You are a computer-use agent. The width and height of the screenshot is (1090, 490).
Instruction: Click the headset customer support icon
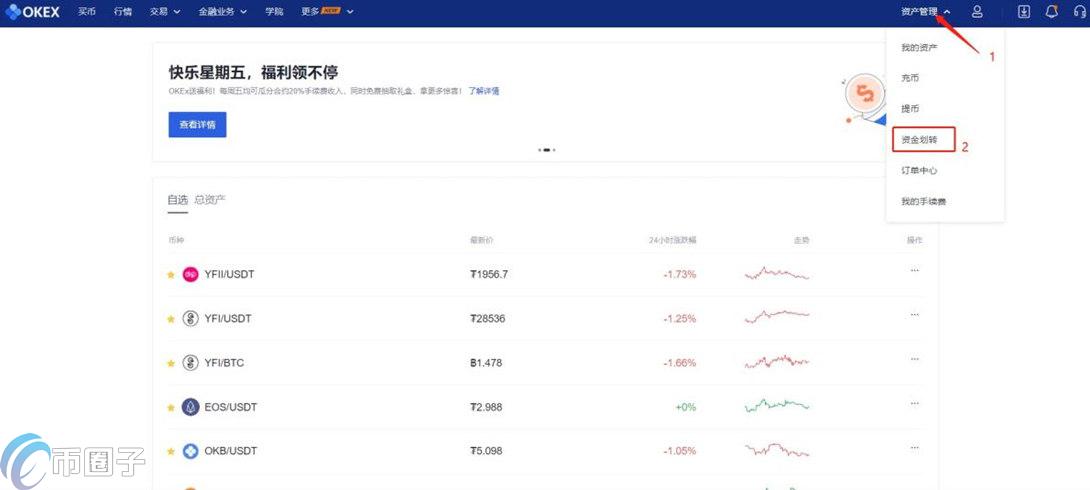pos(1080,12)
